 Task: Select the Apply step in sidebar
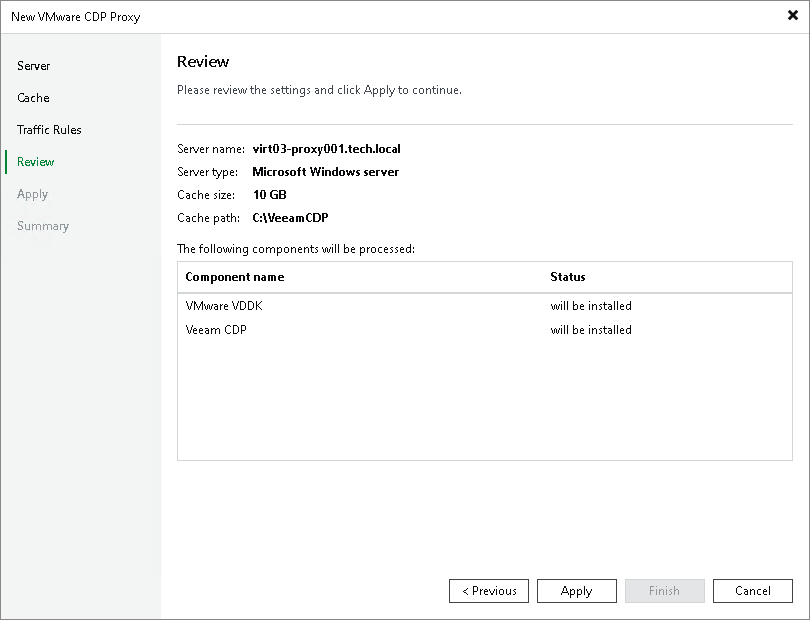coord(33,194)
